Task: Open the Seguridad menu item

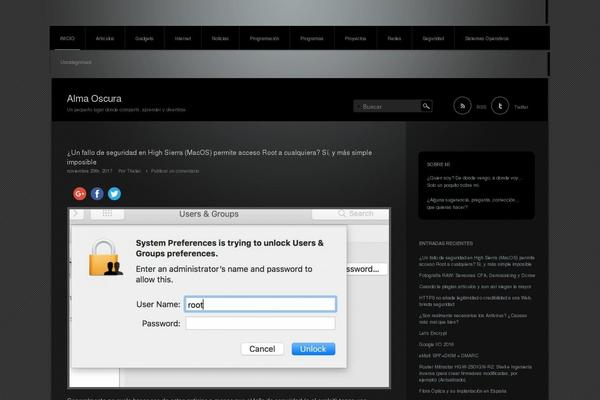Action: click(433, 38)
